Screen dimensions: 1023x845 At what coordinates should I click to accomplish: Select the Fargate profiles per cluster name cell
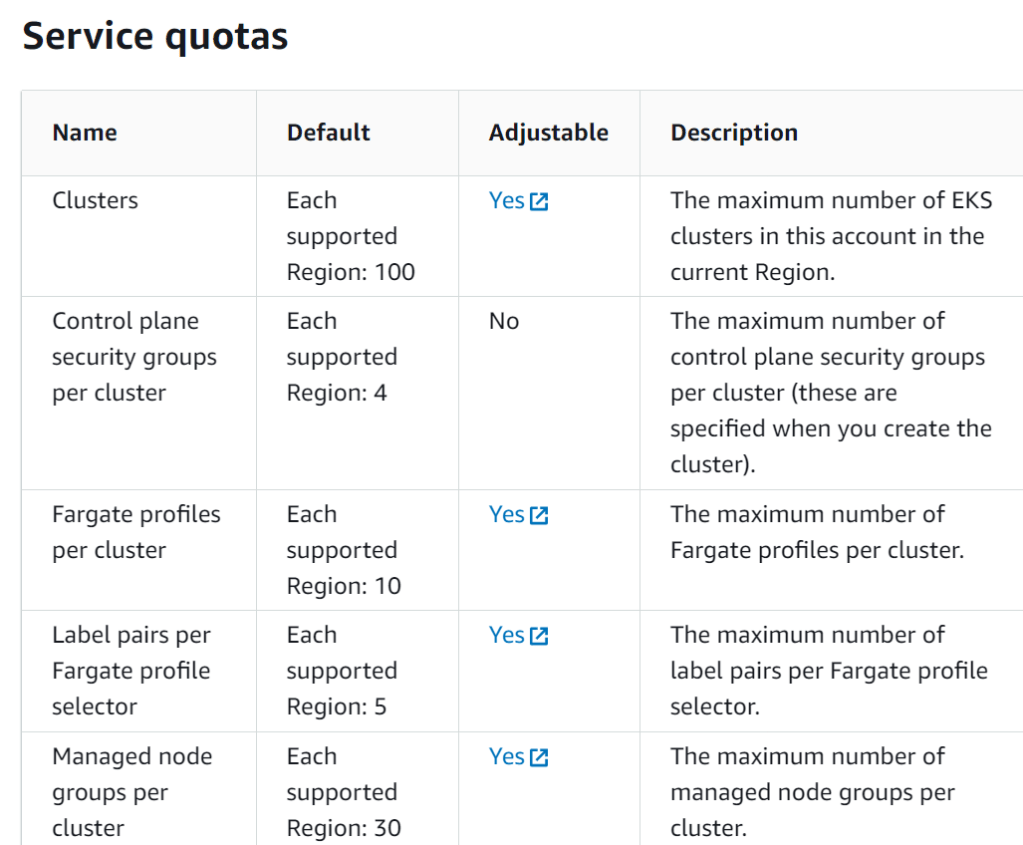coord(136,532)
